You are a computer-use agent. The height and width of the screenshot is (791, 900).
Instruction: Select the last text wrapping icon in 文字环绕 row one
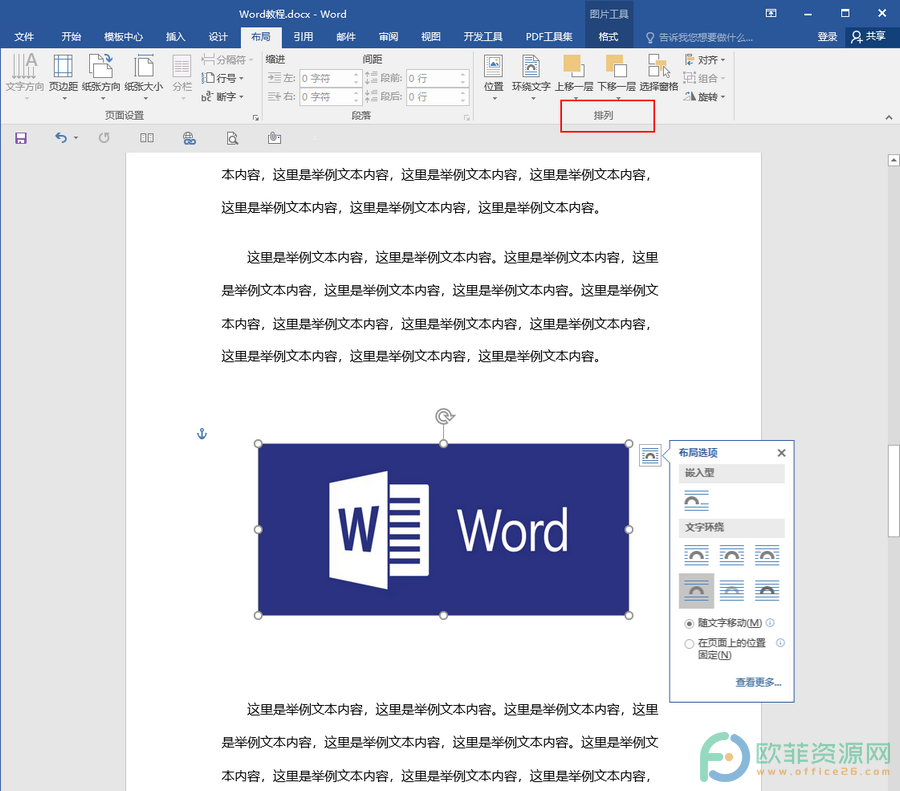pyautogui.click(x=767, y=555)
